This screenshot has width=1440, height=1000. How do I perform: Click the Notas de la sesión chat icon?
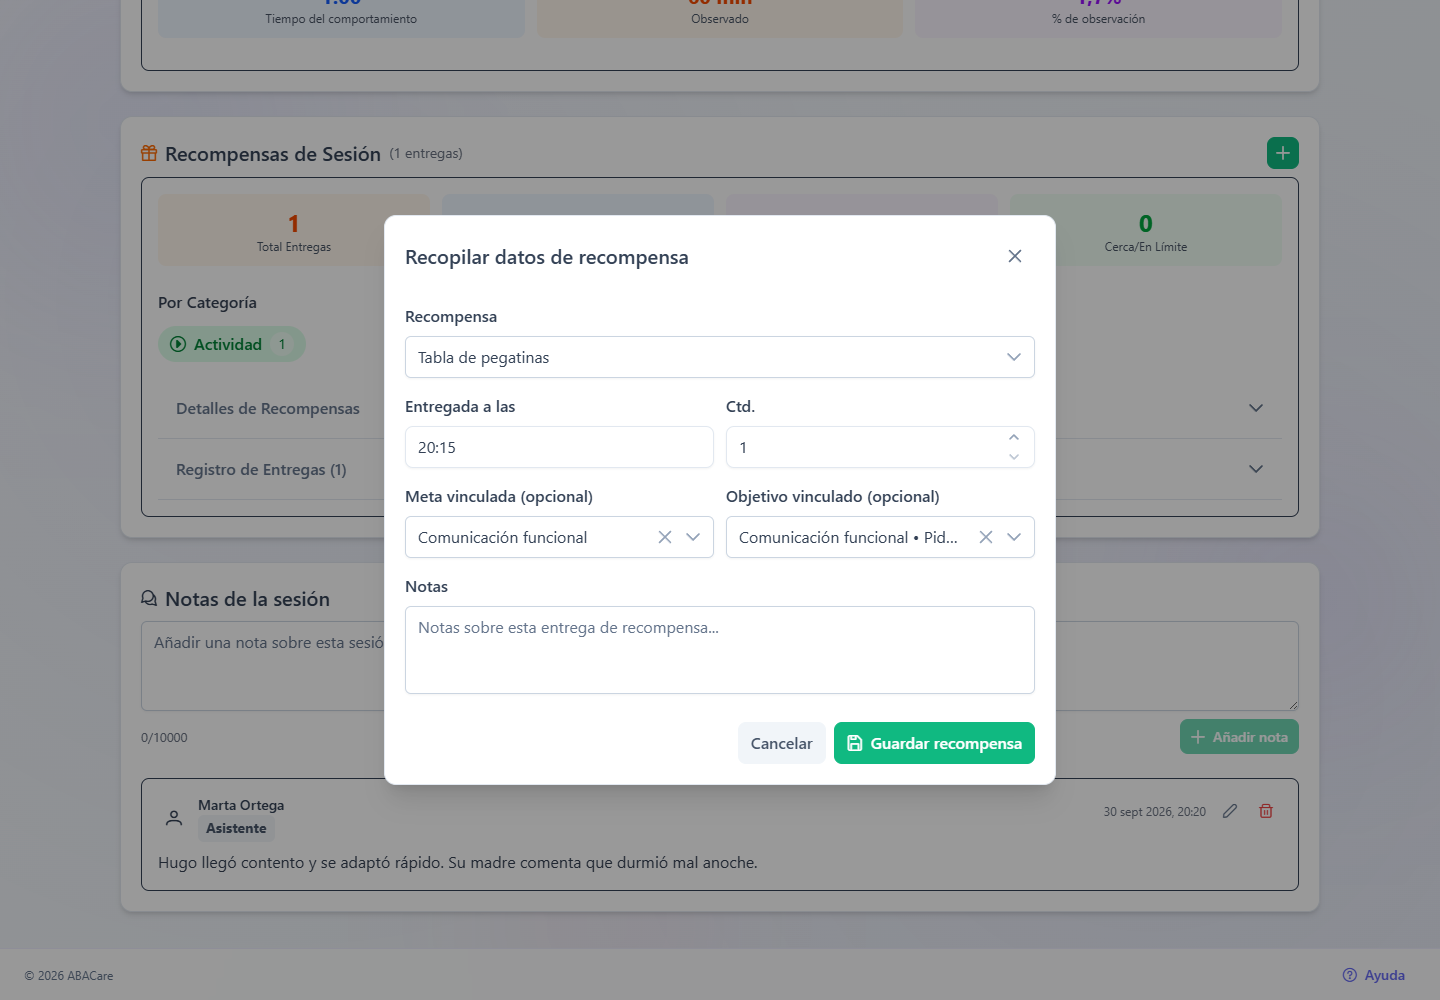click(149, 598)
